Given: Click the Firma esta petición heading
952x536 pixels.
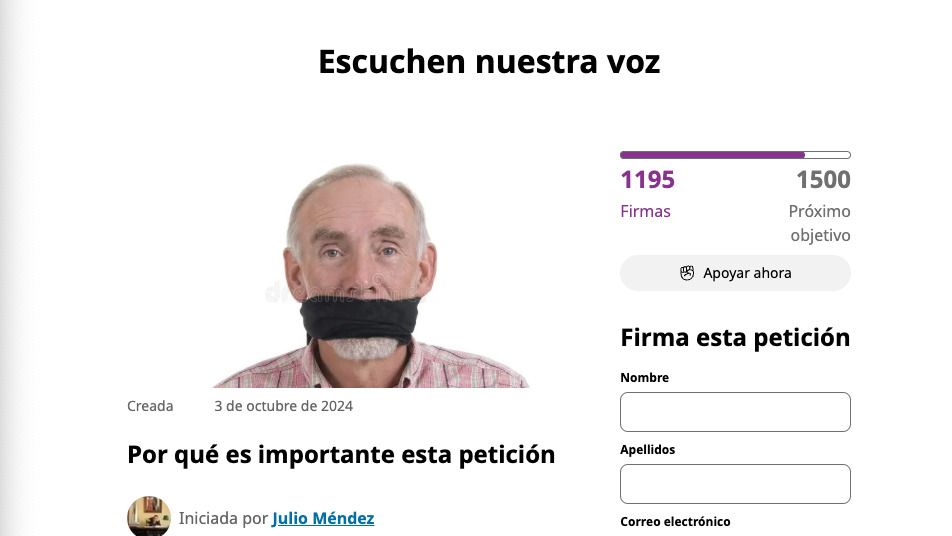Looking at the screenshot, I should (x=735, y=338).
